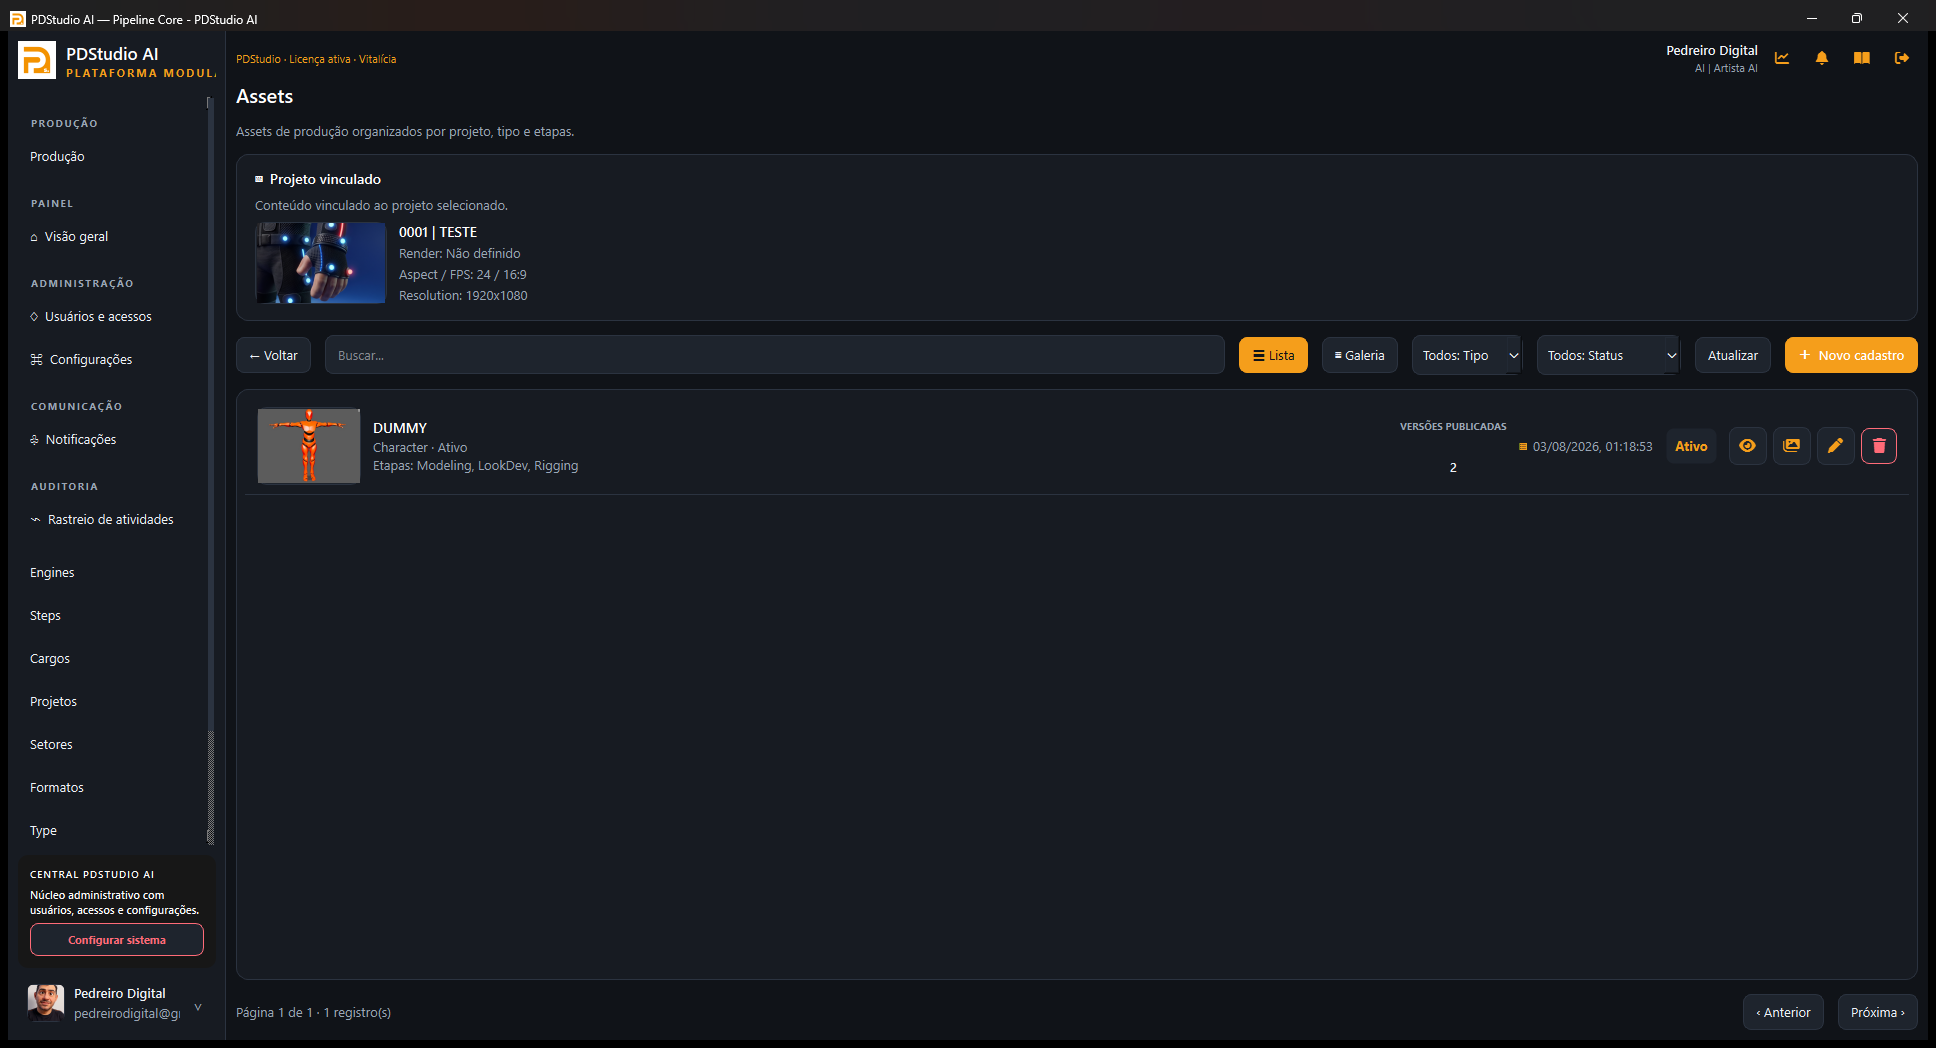Screen dimensions: 1936x1048
Task: Open Usuários e acessos
Action: tap(91, 316)
